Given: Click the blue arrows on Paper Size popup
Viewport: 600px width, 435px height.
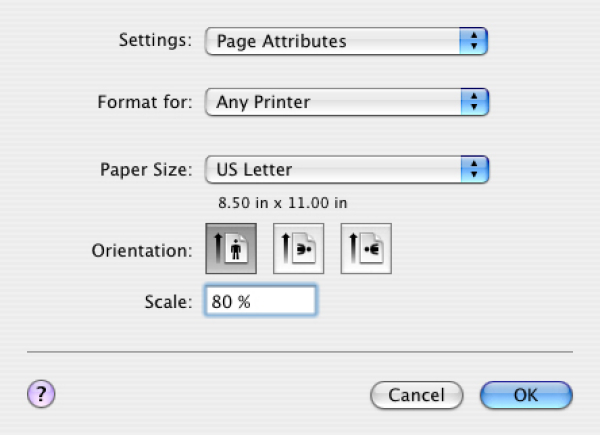Looking at the screenshot, I should pos(474,169).
